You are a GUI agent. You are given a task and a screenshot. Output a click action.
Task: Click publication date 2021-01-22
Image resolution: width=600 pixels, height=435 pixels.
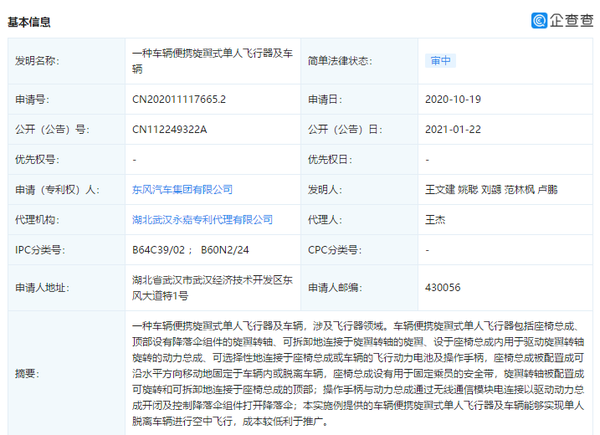coord(453,129)
